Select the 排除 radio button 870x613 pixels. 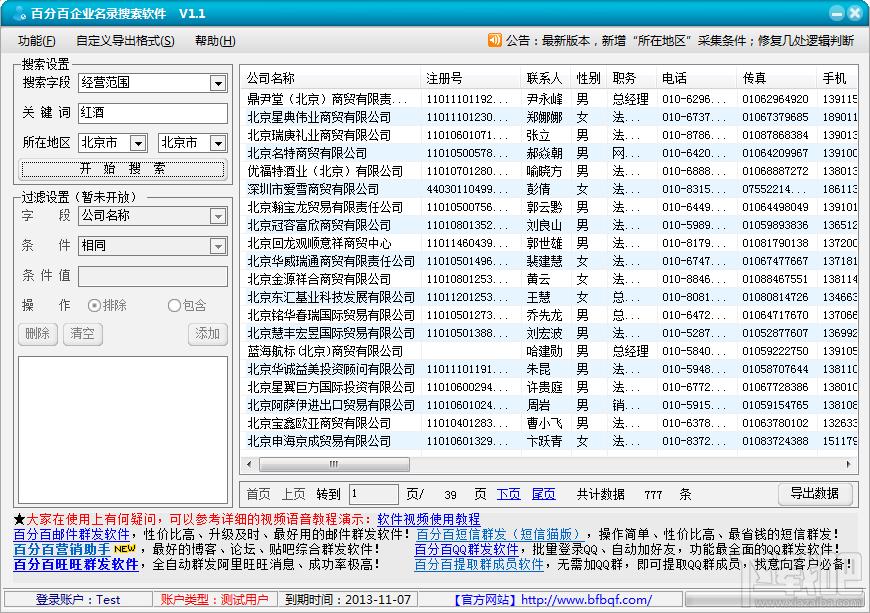[95, 305]
